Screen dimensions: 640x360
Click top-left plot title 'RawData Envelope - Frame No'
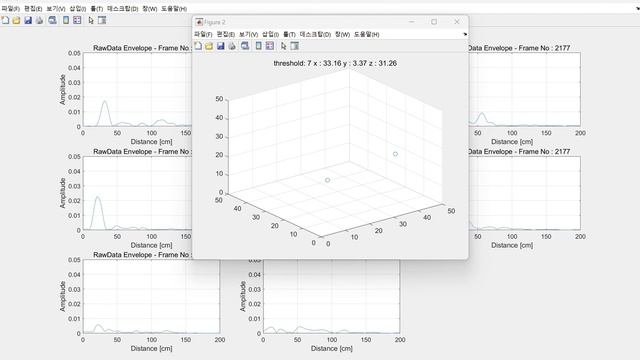tap(141, 48)
